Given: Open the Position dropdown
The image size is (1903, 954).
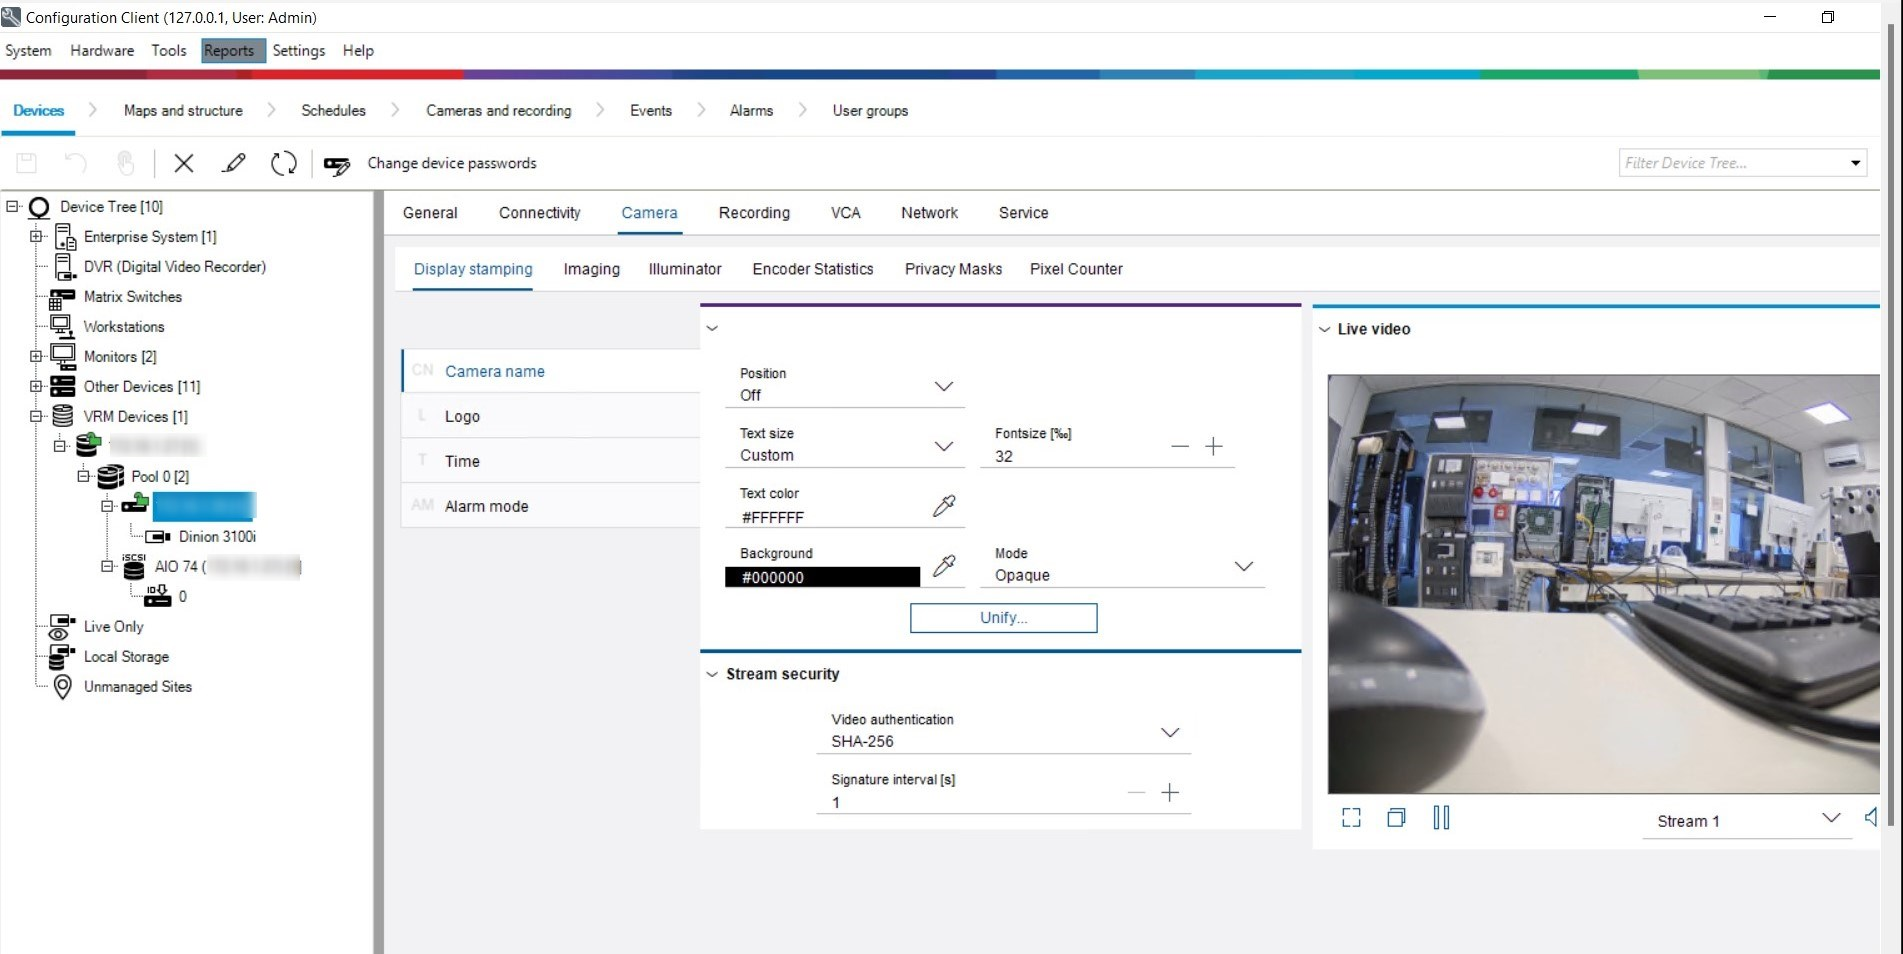Looking at the screenshot, I should click(943, 387).
